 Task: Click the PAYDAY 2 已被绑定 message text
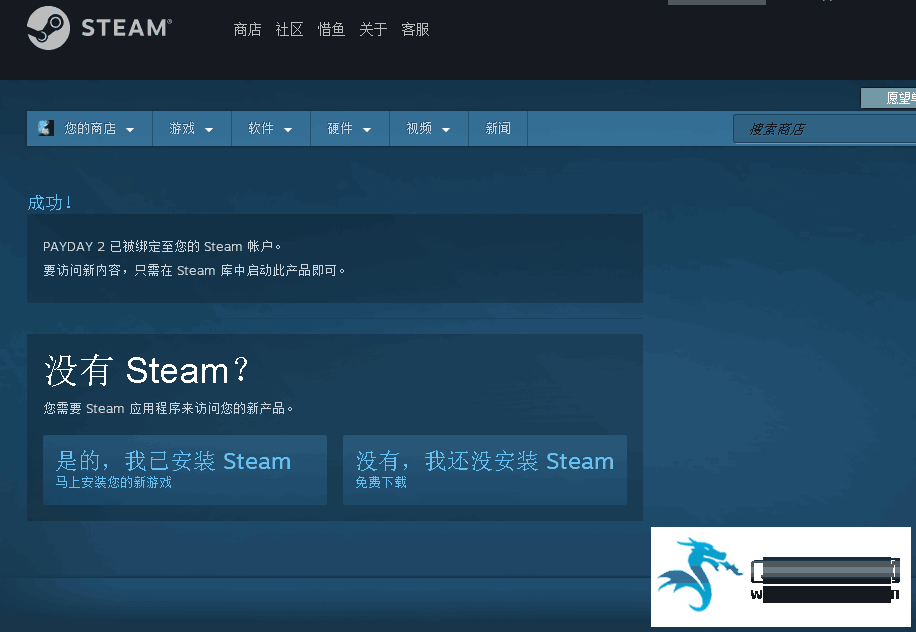click(162, 246)
